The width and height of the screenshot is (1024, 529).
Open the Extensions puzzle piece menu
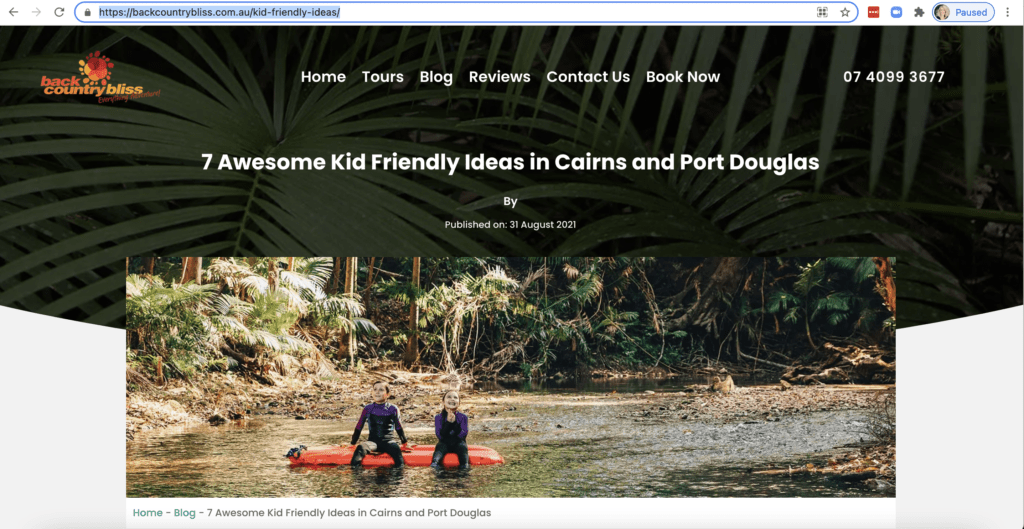919,12
